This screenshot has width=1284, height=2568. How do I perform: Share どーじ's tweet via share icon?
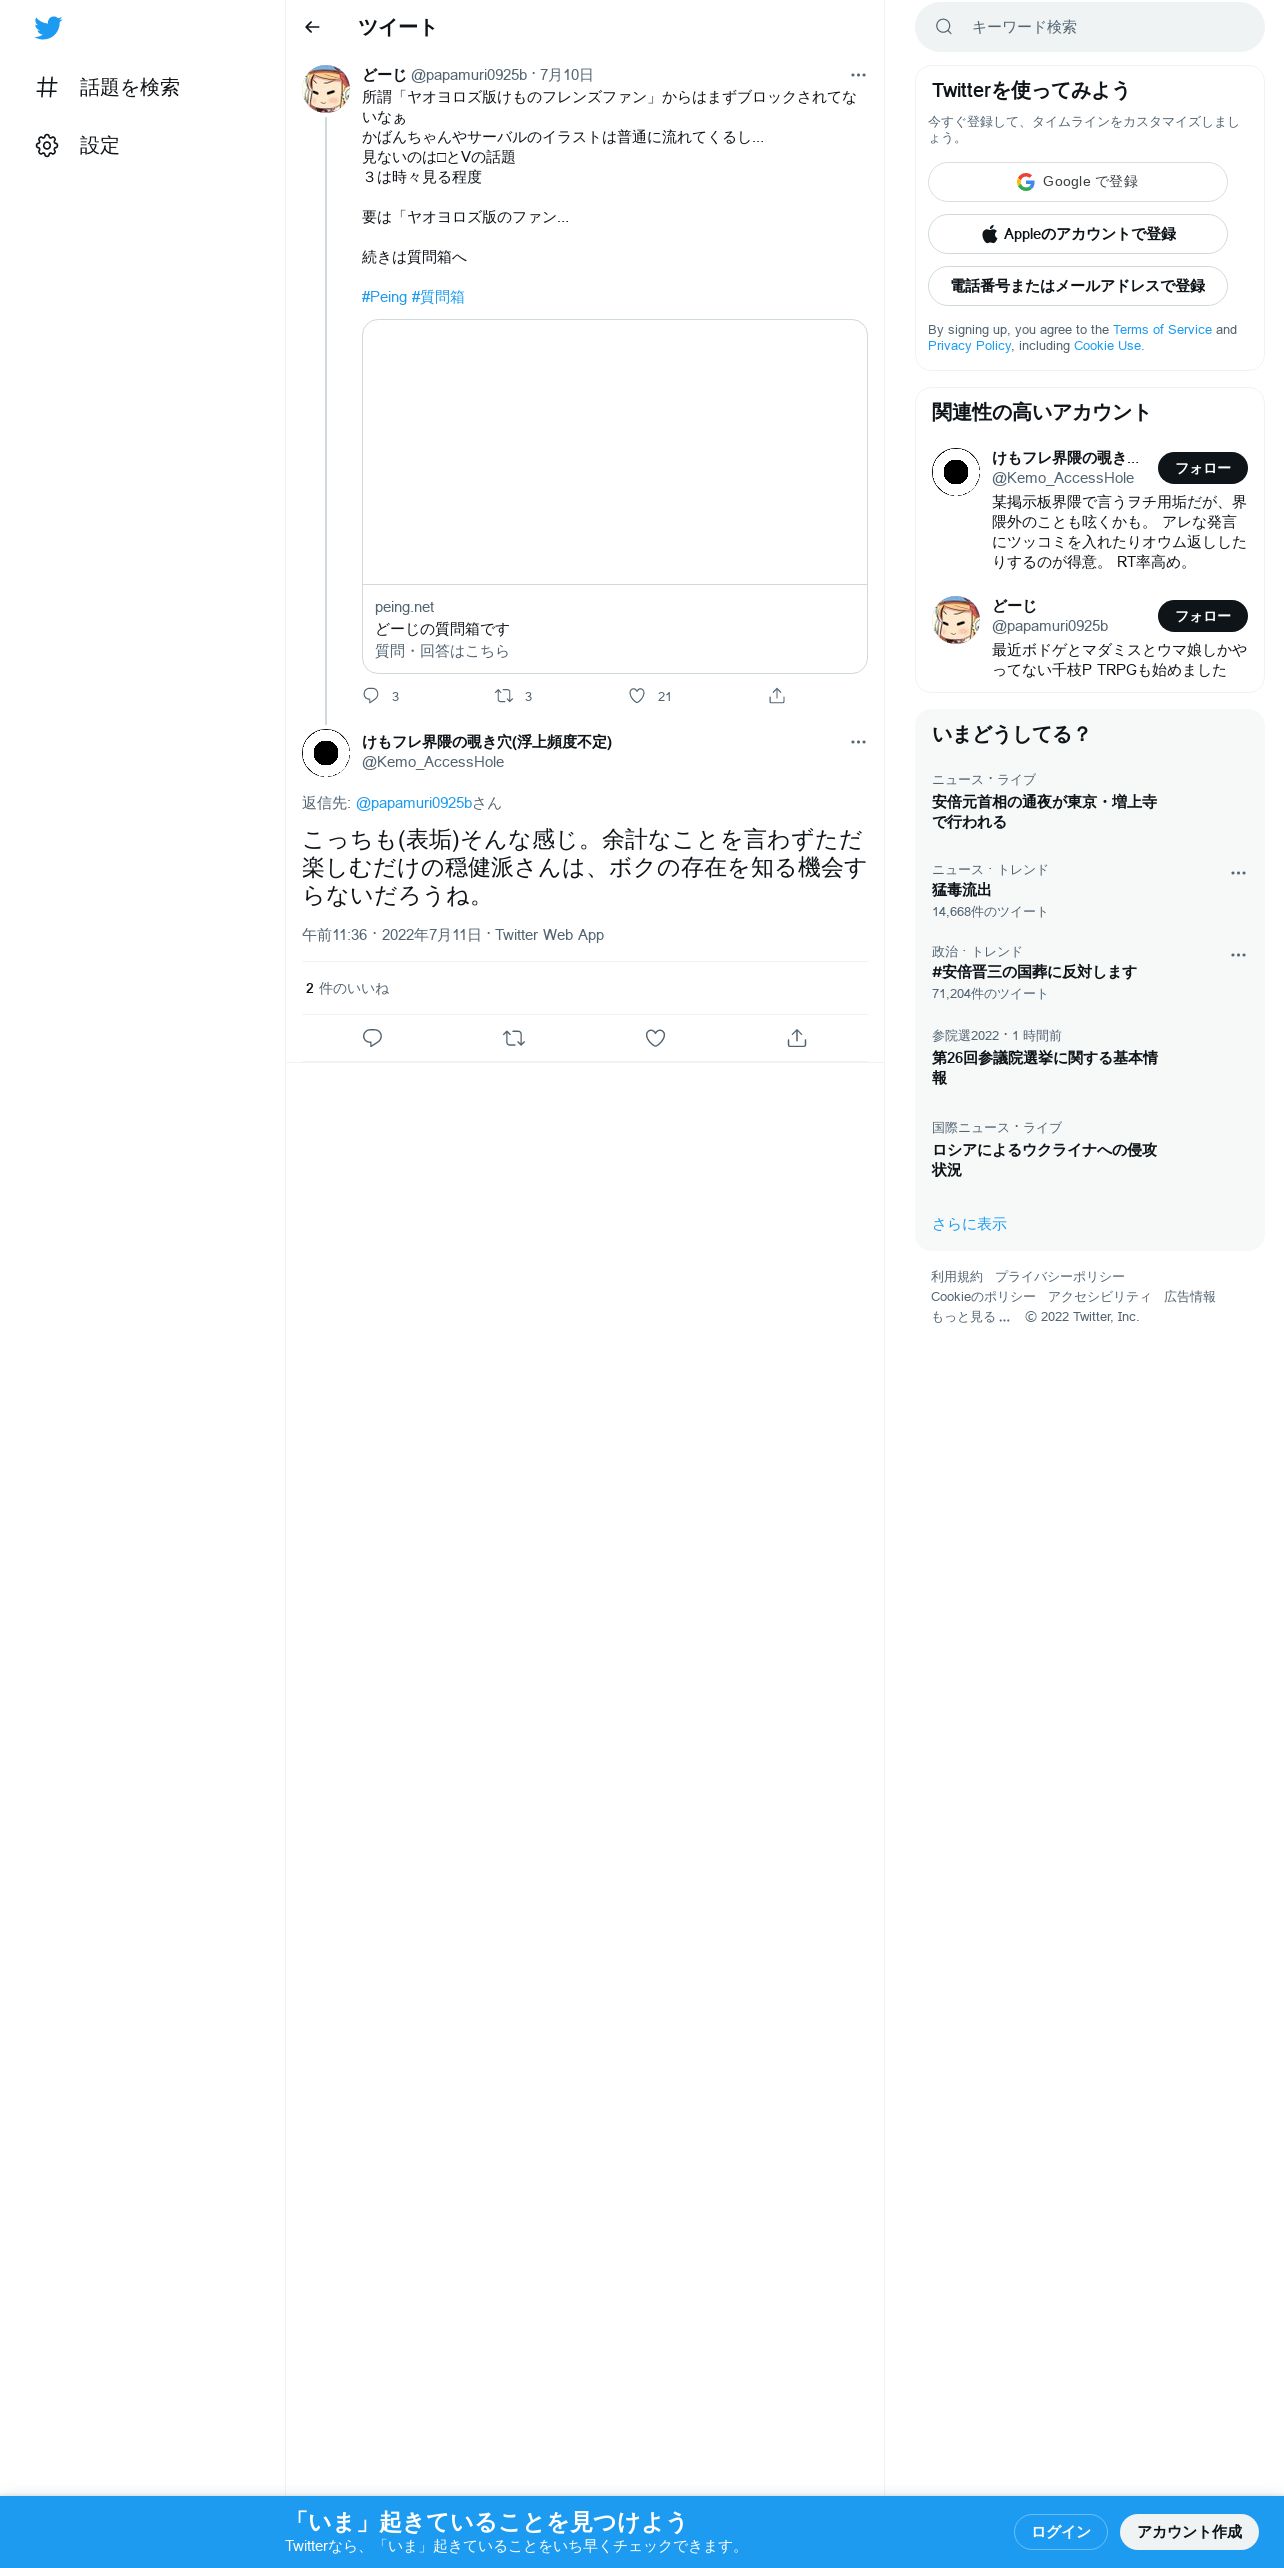point(777,696)
